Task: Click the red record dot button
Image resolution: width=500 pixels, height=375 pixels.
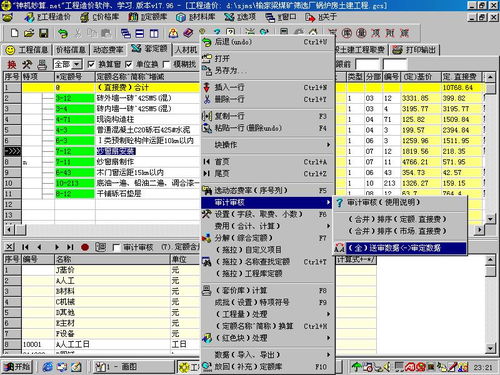Action: pyautogui.click(x=85, y=247)
